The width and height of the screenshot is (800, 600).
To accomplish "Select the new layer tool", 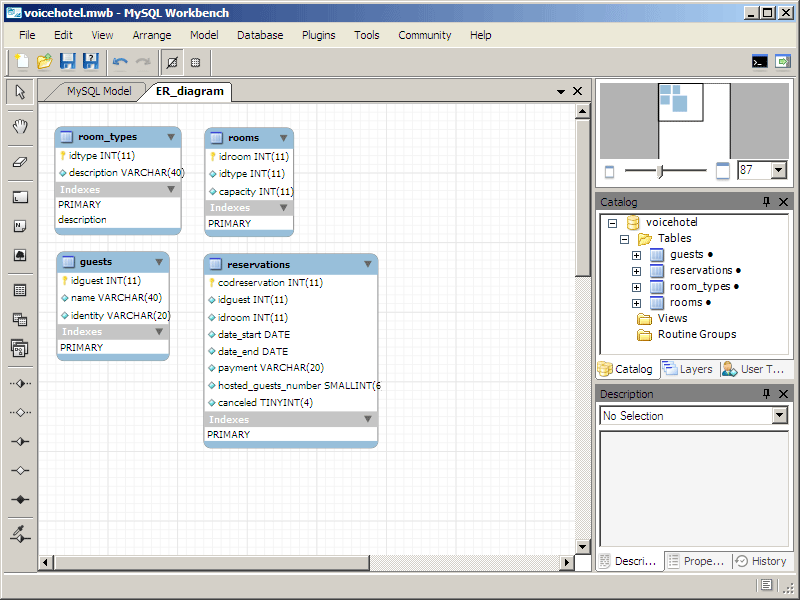I will 20,197.
